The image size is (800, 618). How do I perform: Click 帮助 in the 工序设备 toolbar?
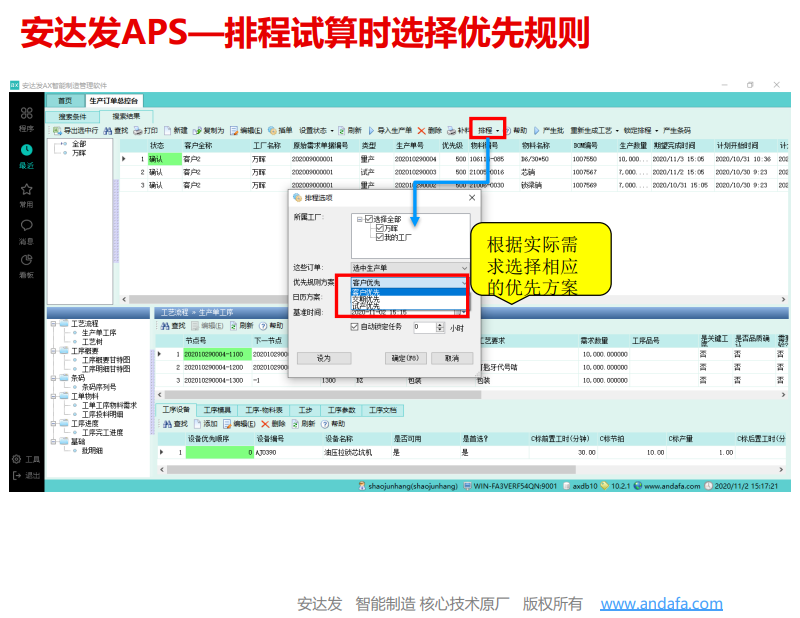pos(333,424)
